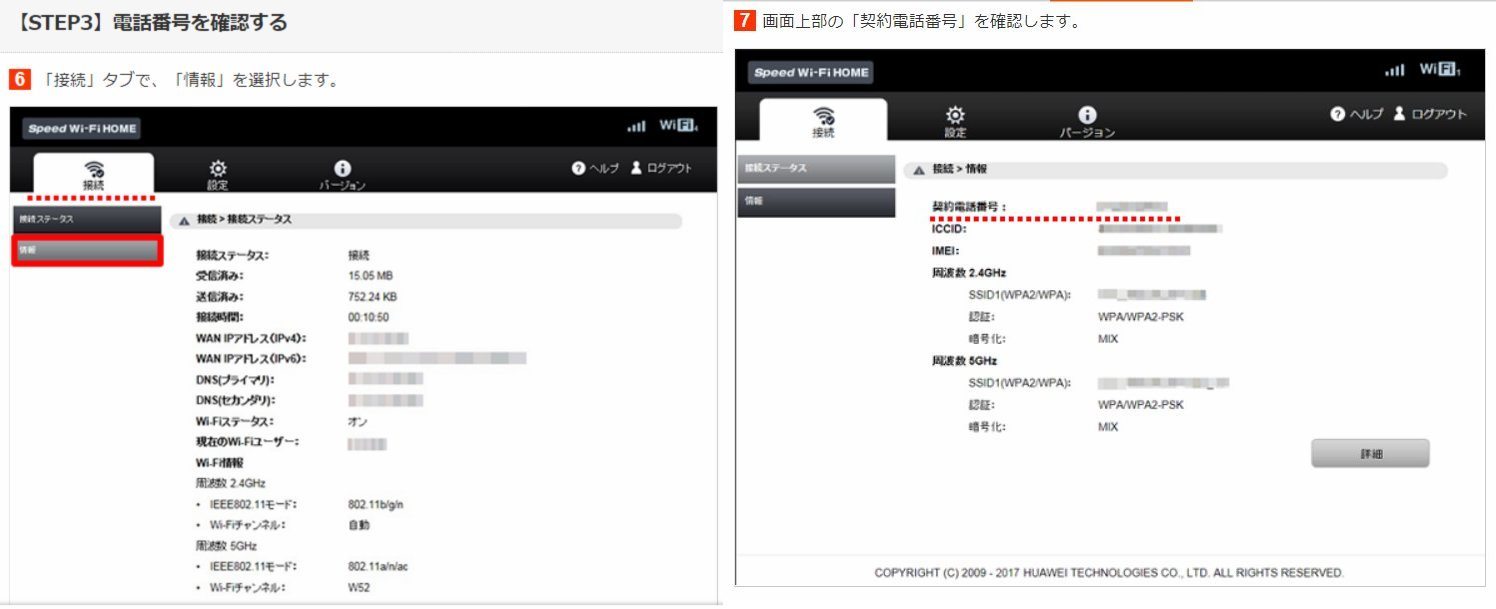Click the 周波数 2.4GHz heading on the 情報 page
Image resolution: width=1496 pixels, height=609 pixels.
tap(968, 273)
